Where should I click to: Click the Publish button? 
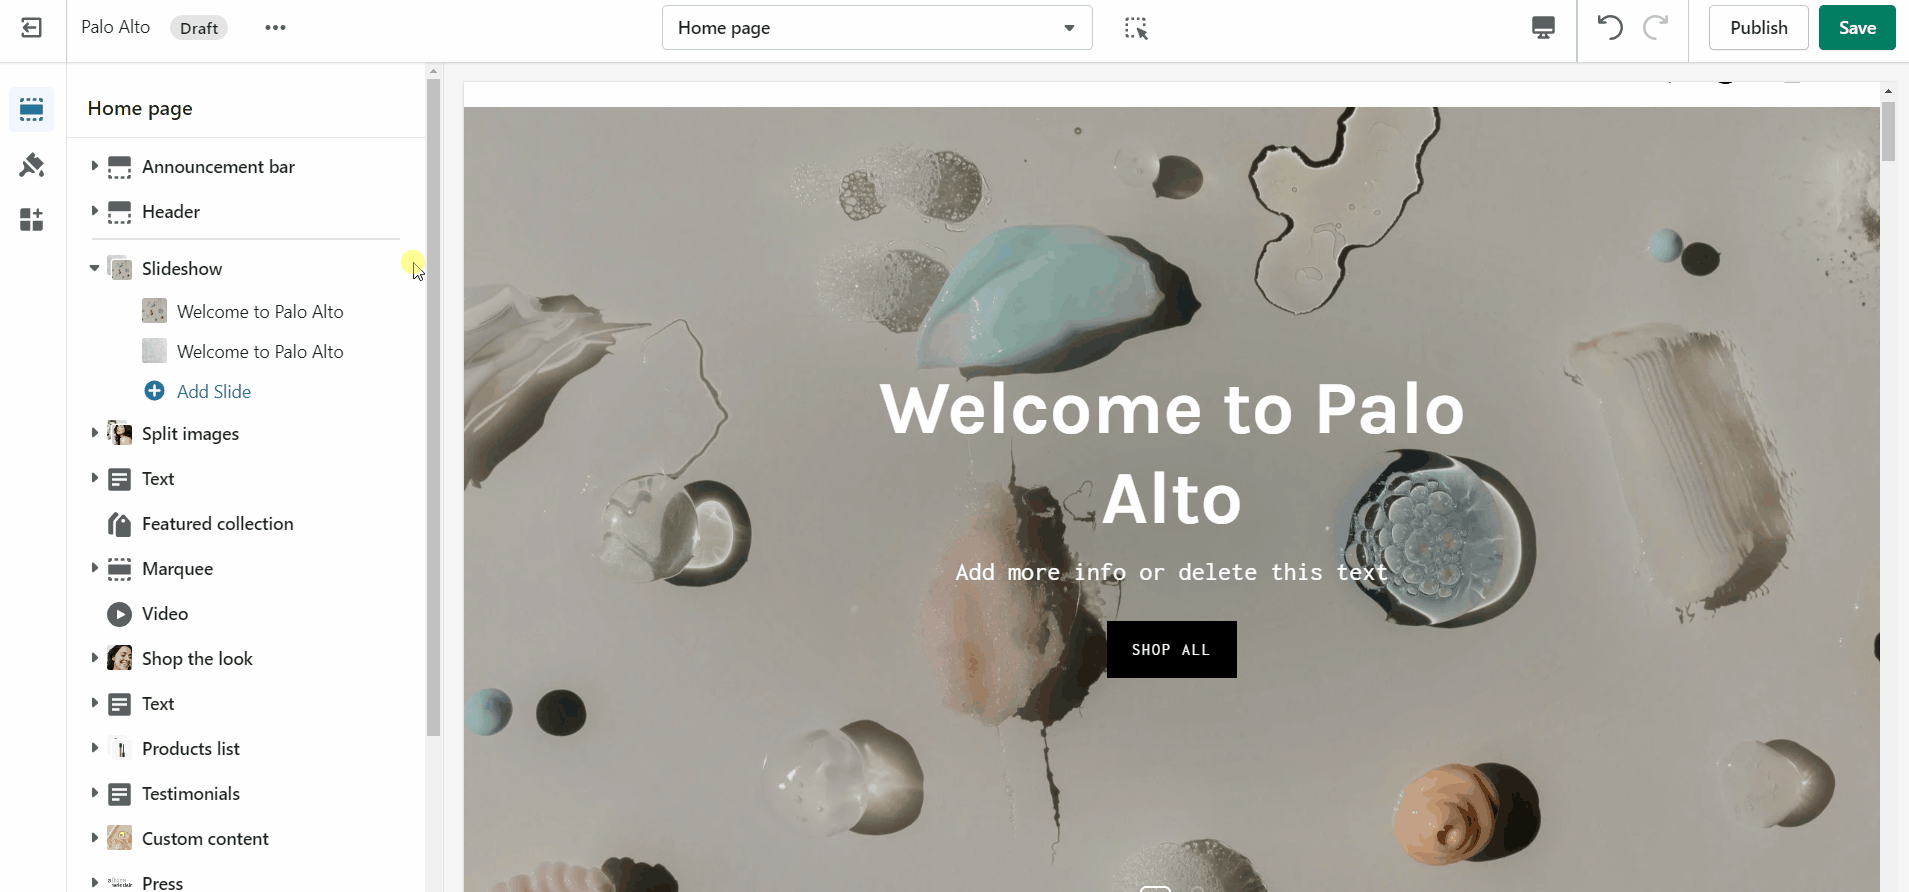click(1759, 28)
